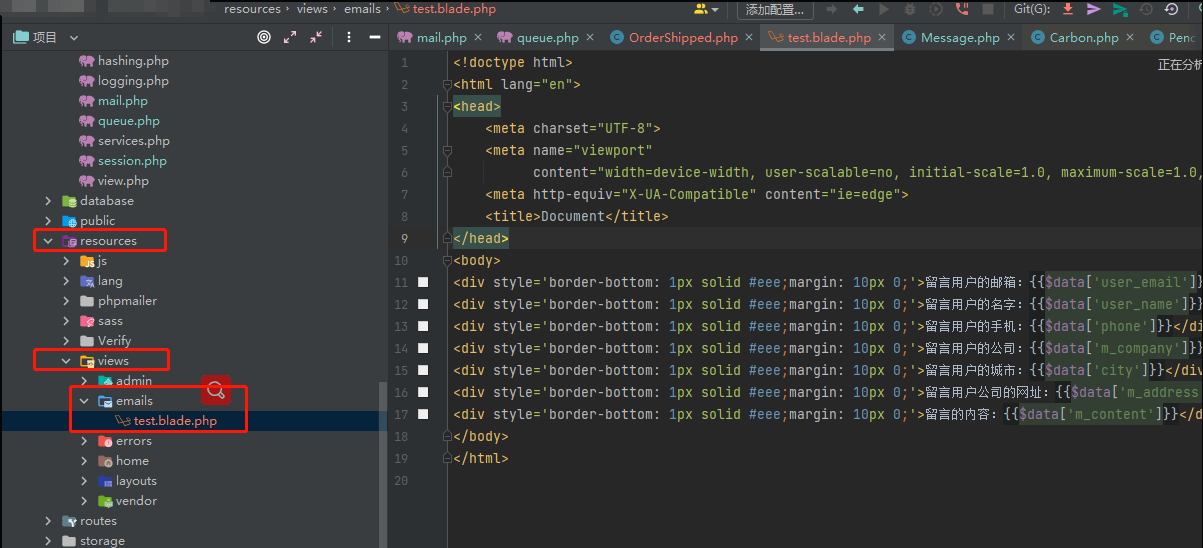Expand the routes folder

click(x=48, y=521)
